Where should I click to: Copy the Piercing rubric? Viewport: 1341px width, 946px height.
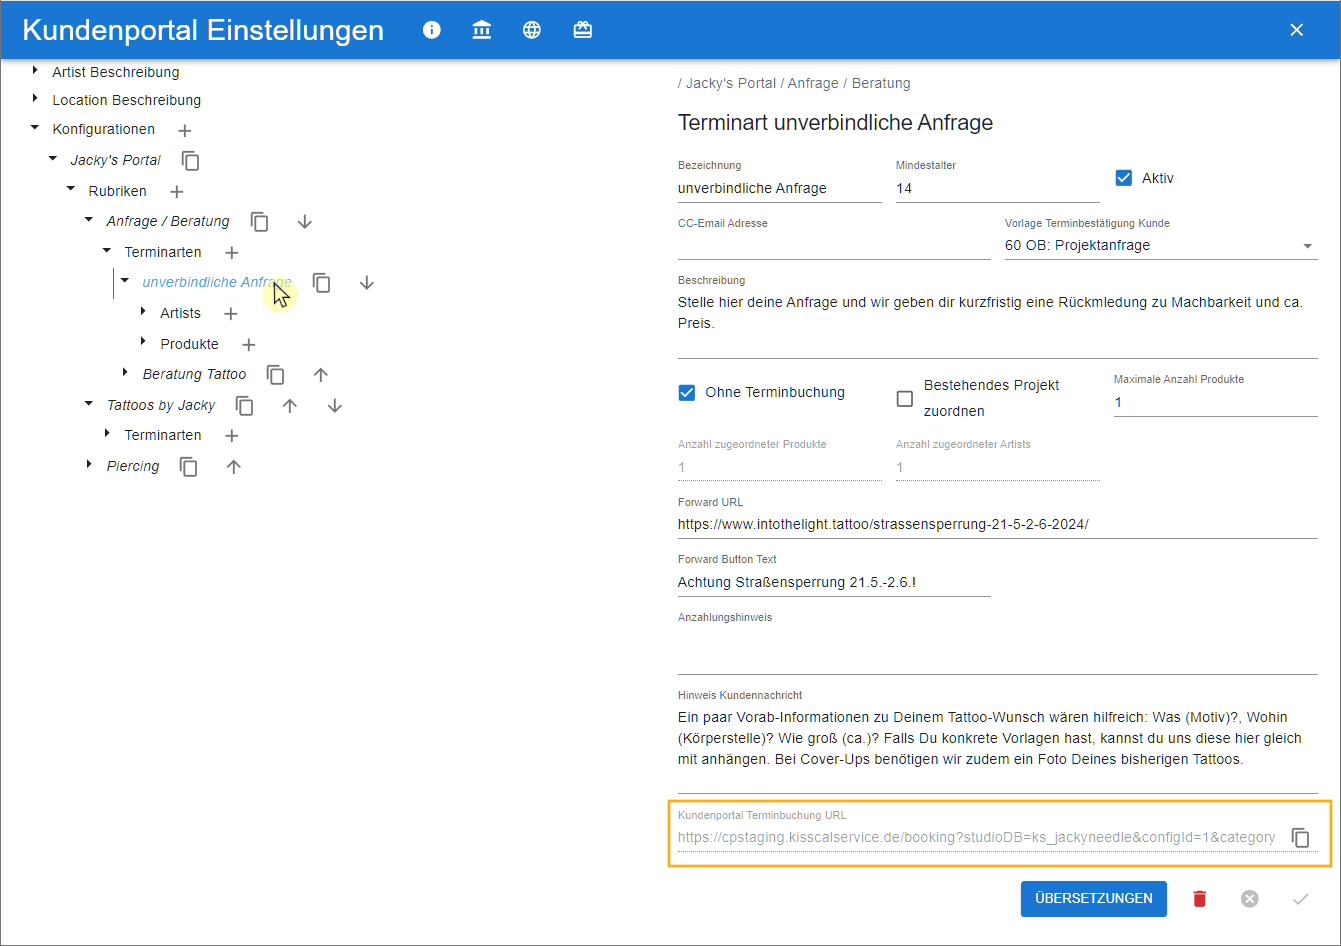pos(188,467)
